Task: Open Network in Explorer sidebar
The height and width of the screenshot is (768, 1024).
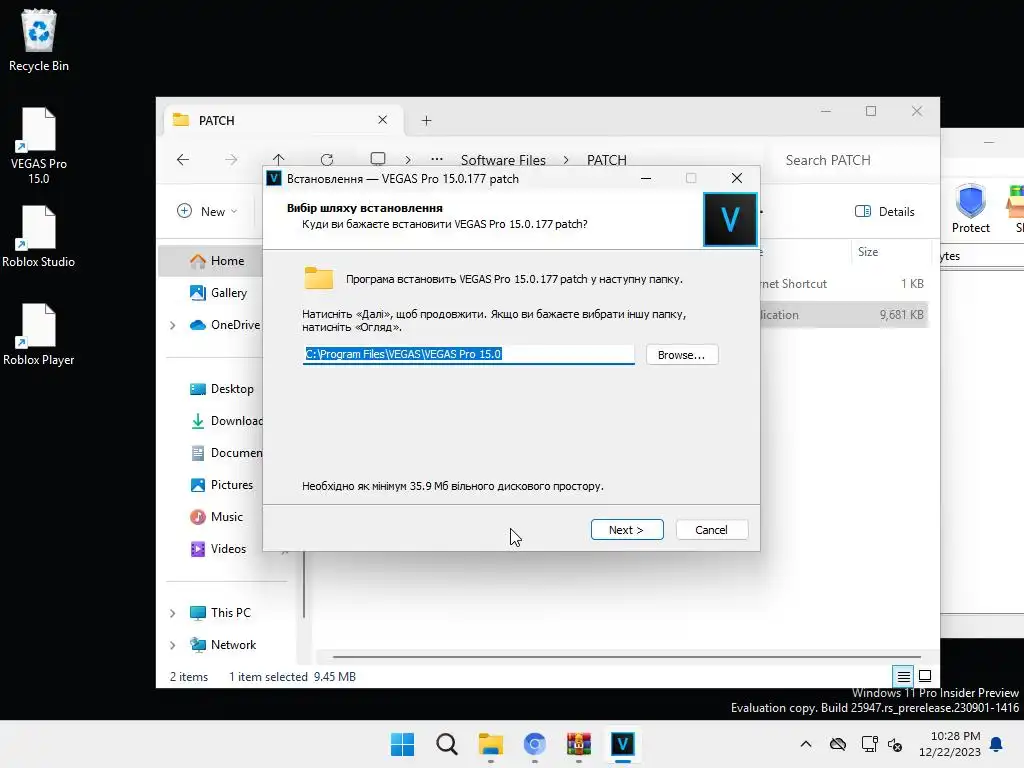Action: 223,645
